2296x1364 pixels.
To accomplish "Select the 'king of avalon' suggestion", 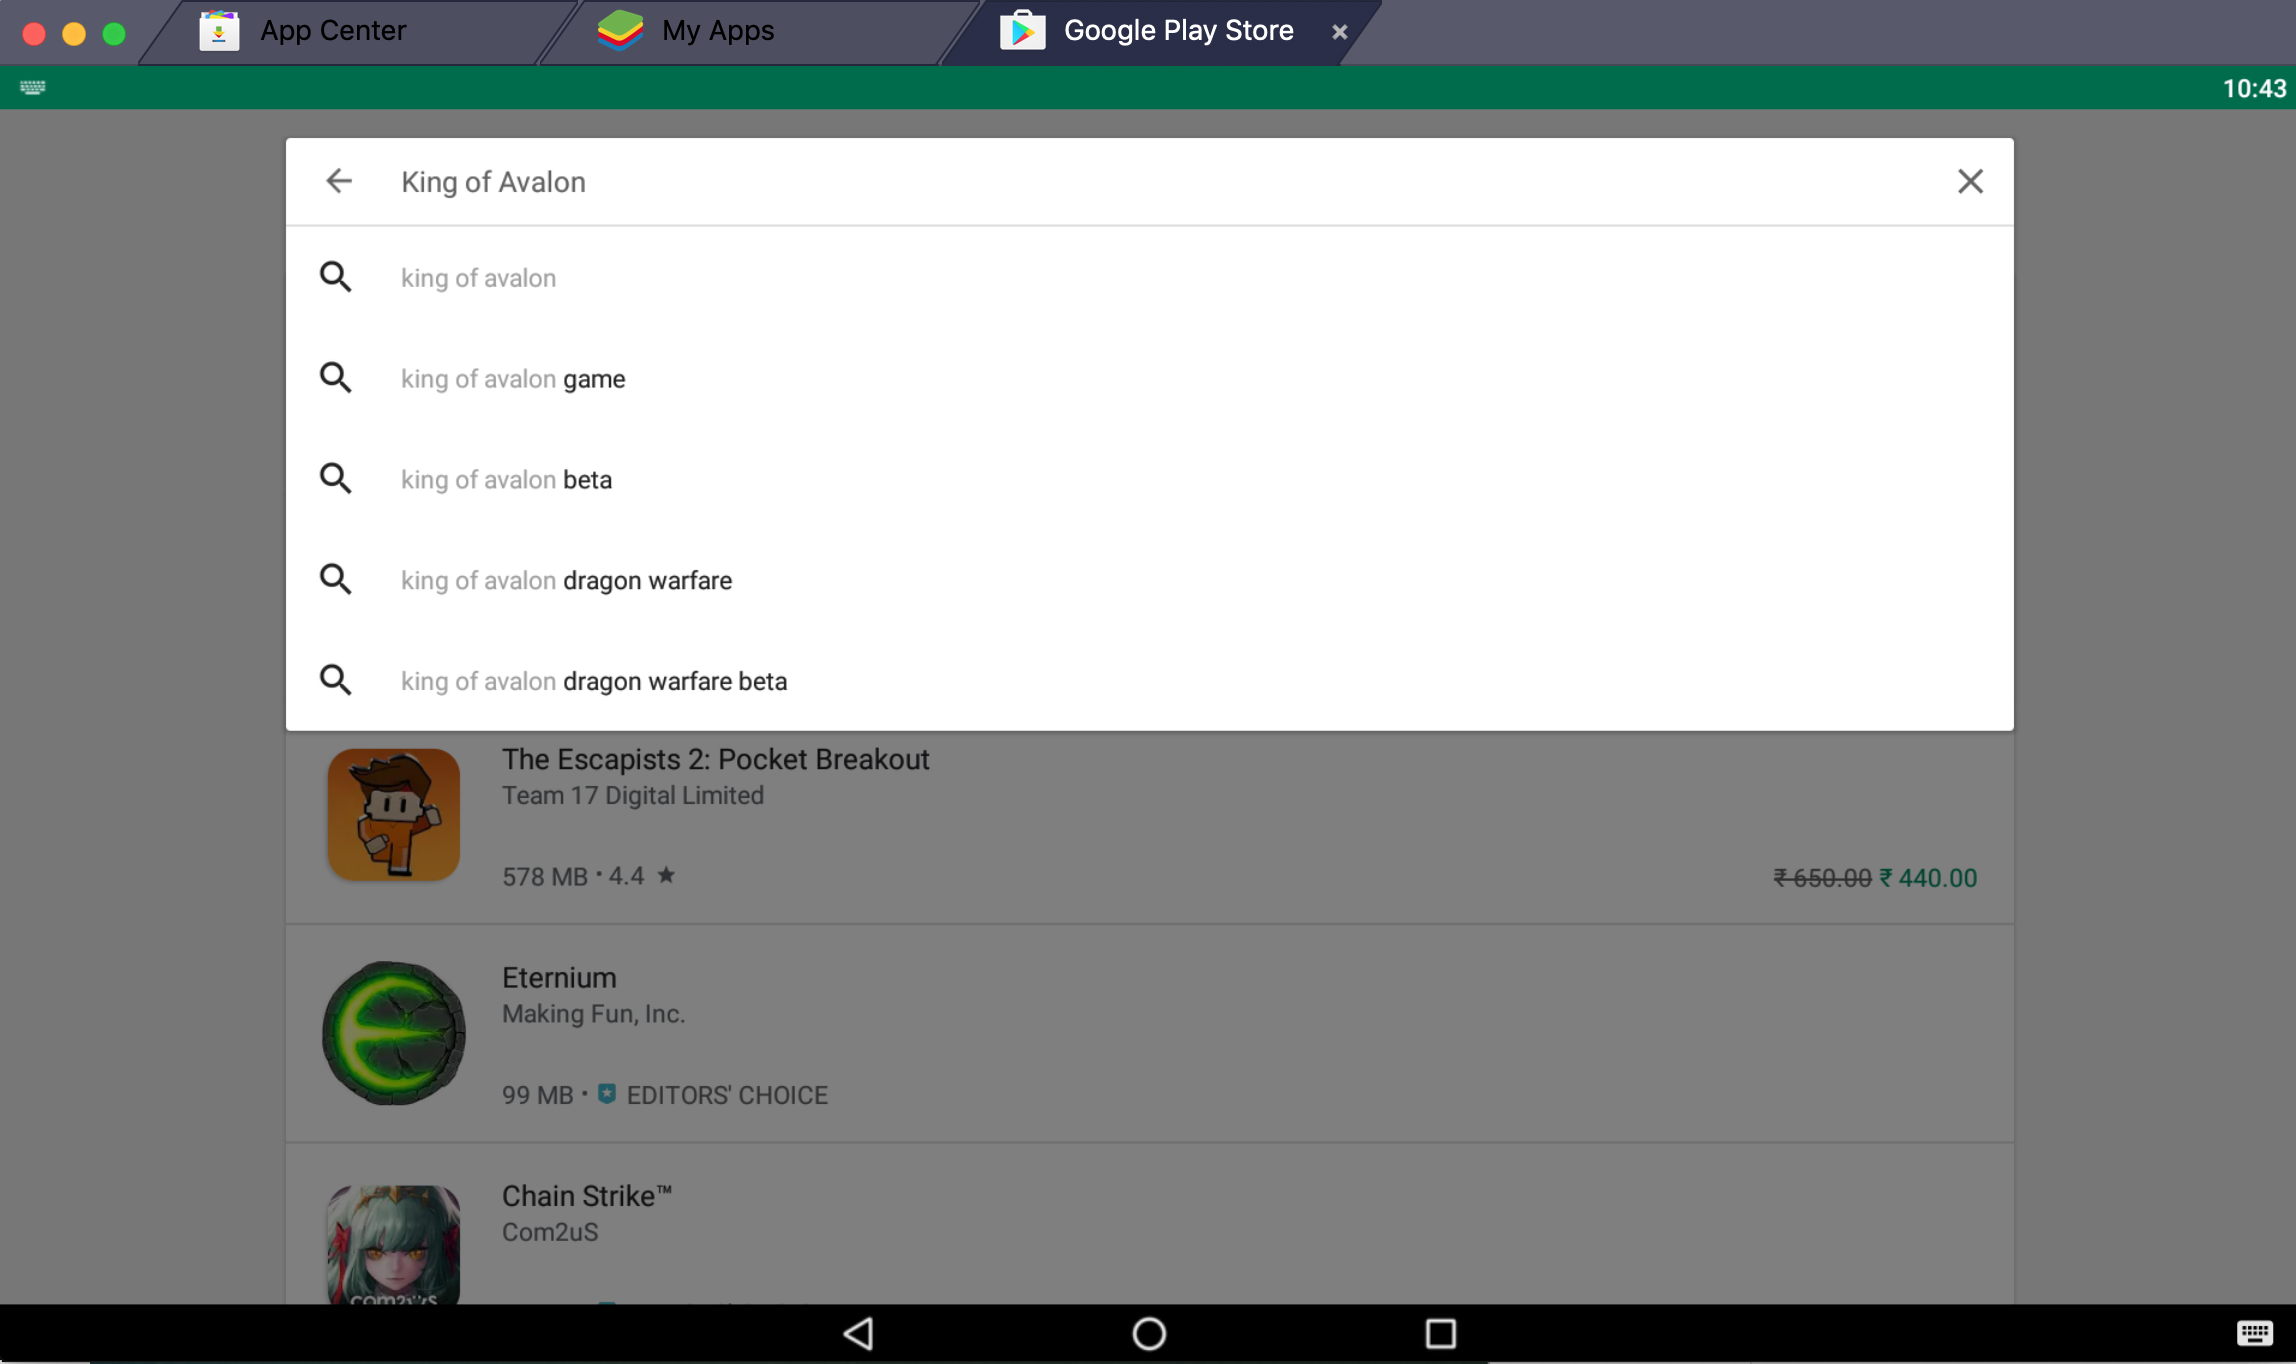I will 1150,277.
